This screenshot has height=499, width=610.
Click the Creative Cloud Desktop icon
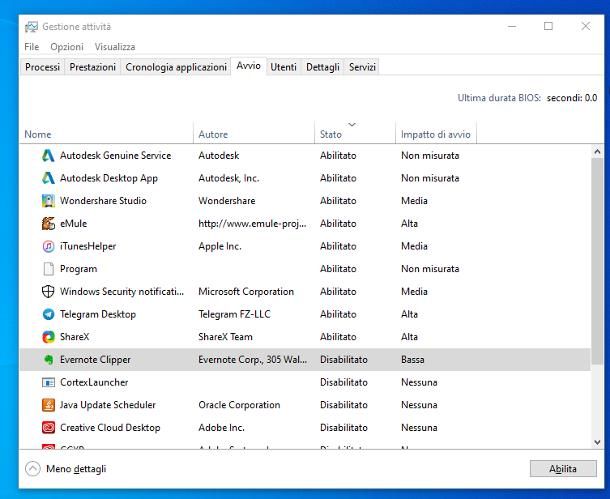[x=48, y=427]
